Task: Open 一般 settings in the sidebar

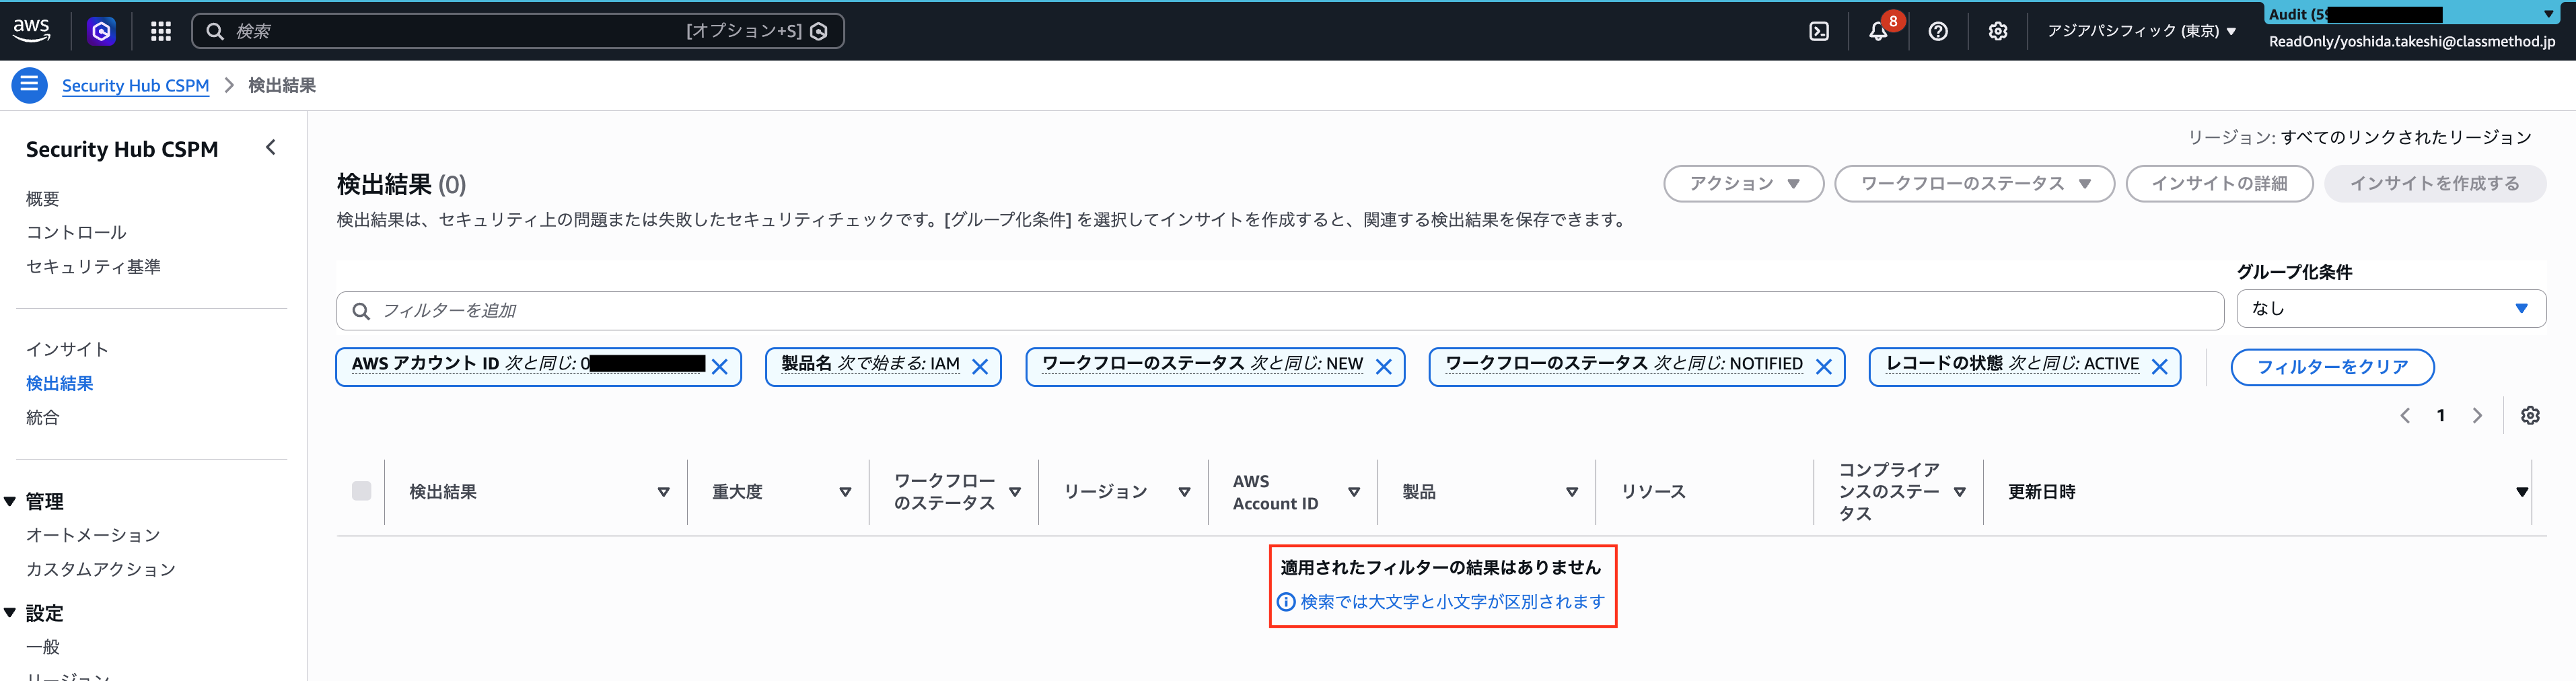Action: click(43, 647)
